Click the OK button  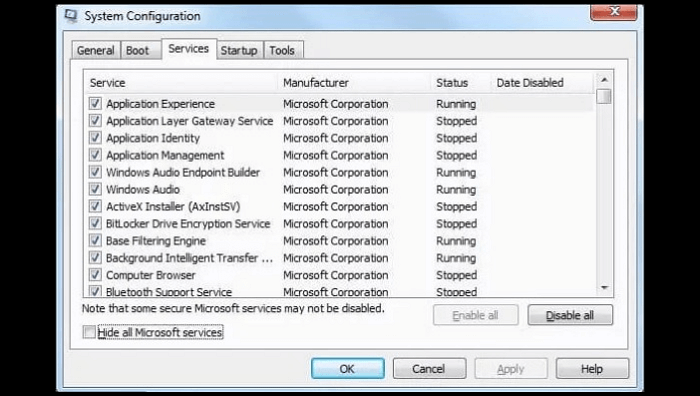click(347, 369)
